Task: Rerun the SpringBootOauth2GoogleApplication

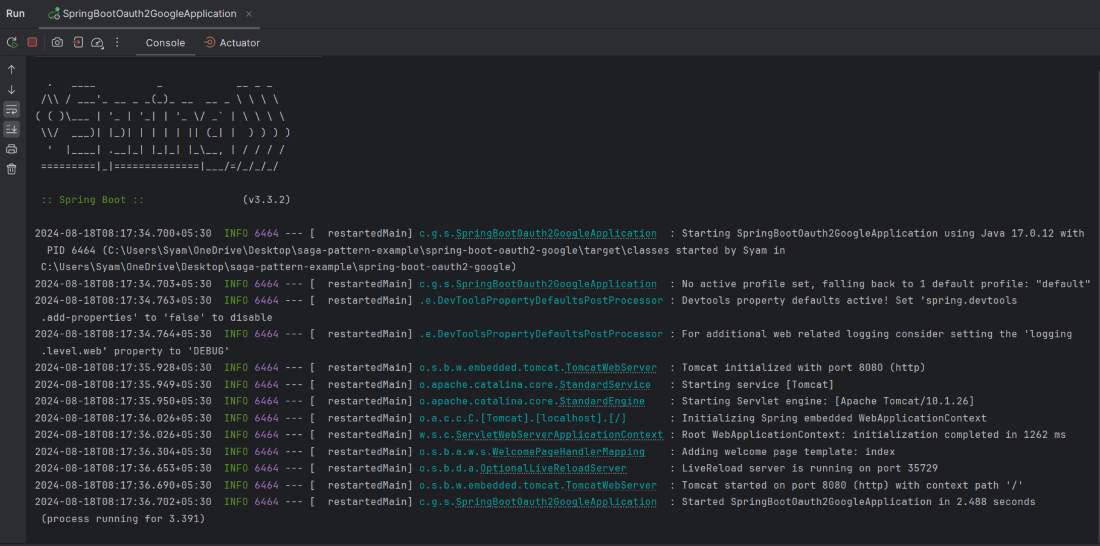Action: point(12,42)
